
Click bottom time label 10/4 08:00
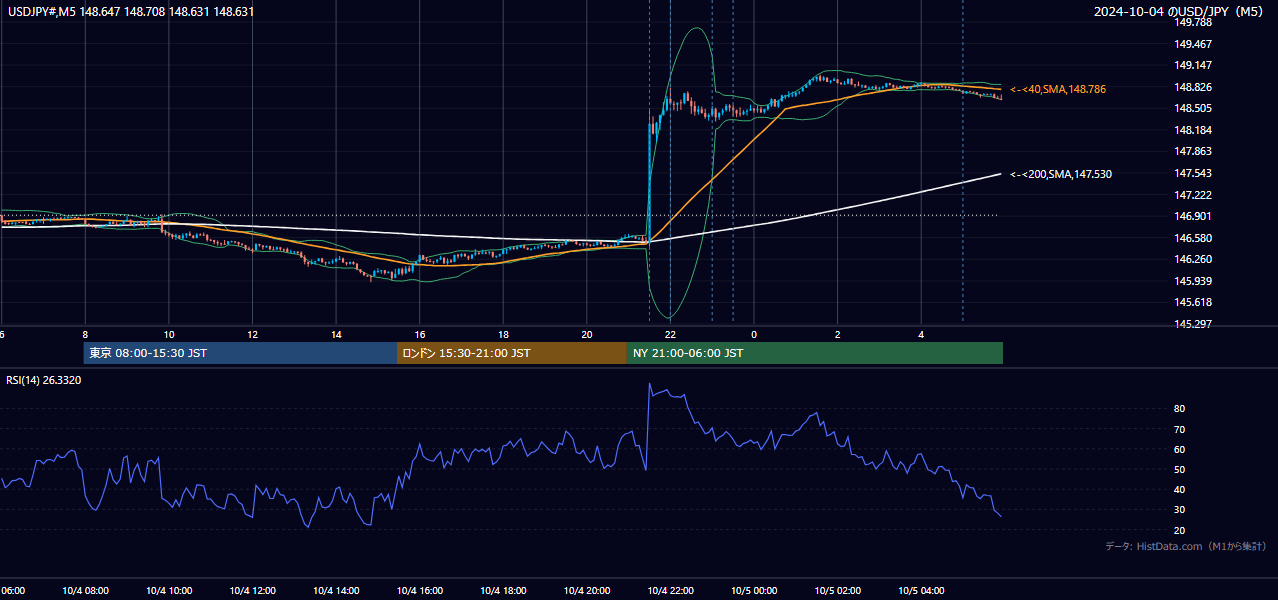(85, 591)
